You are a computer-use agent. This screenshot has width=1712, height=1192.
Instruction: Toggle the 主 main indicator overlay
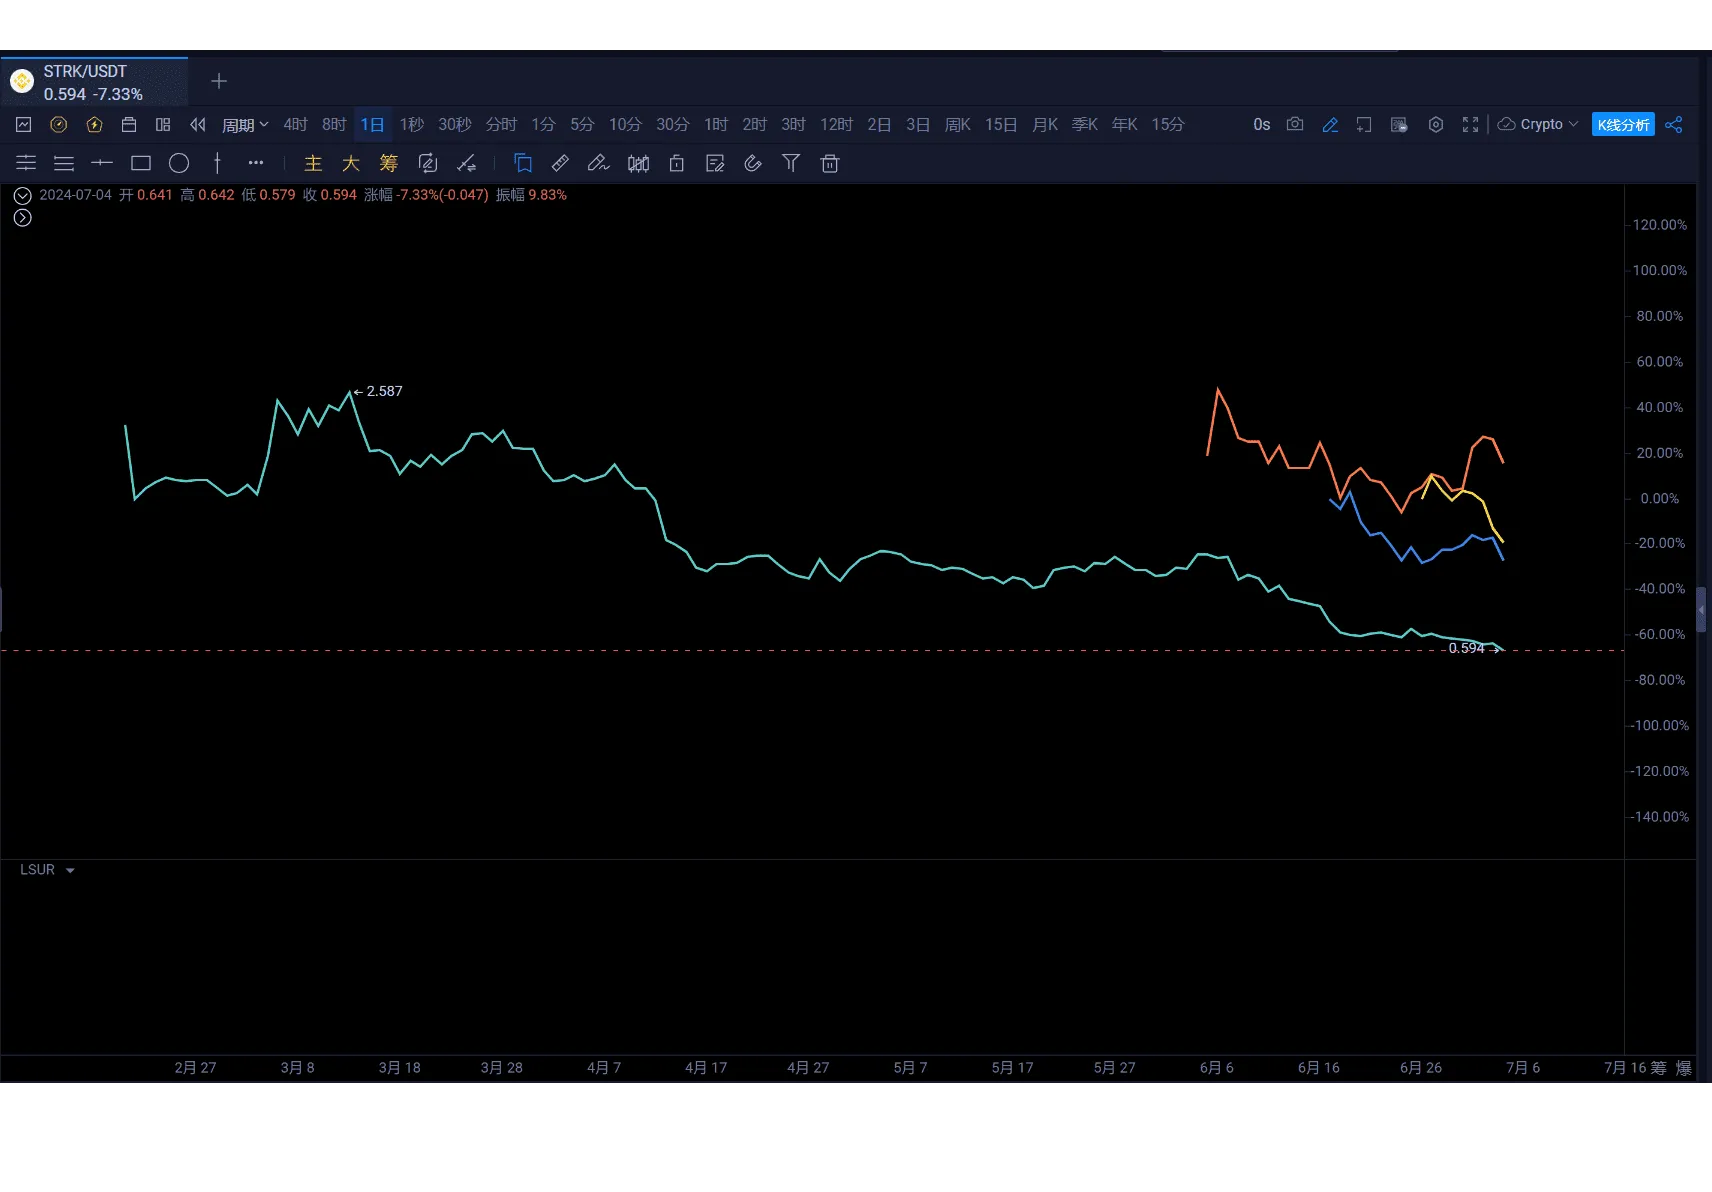point(313,163)
